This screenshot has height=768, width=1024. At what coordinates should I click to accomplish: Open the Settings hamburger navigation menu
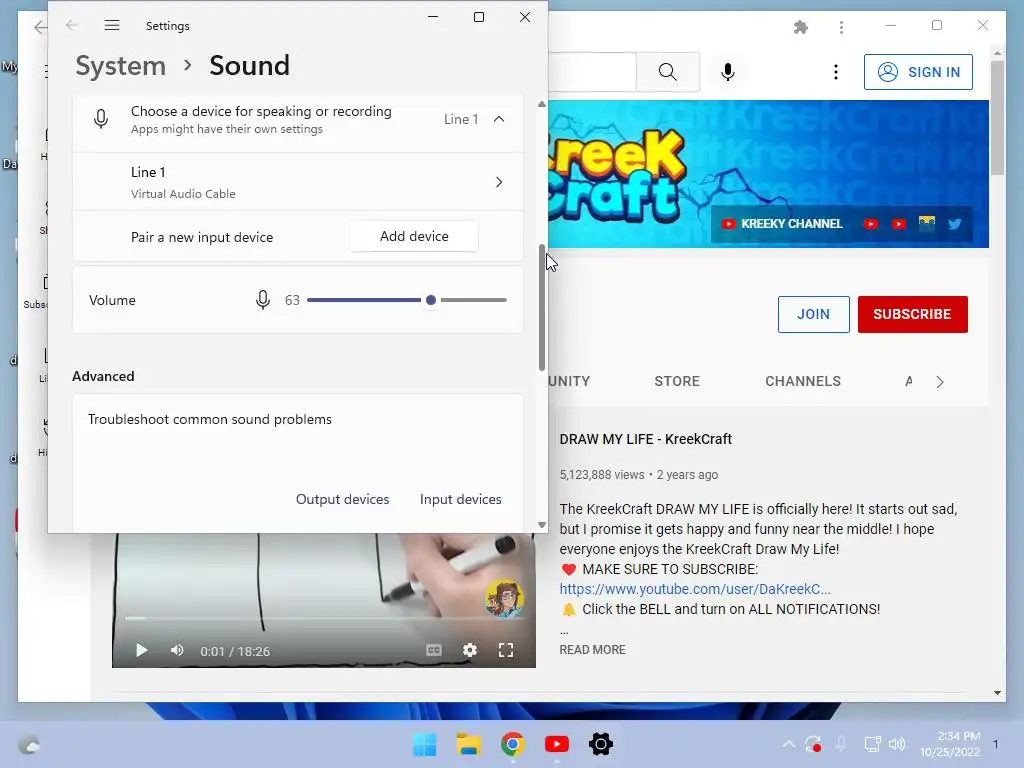pos(112,25)
